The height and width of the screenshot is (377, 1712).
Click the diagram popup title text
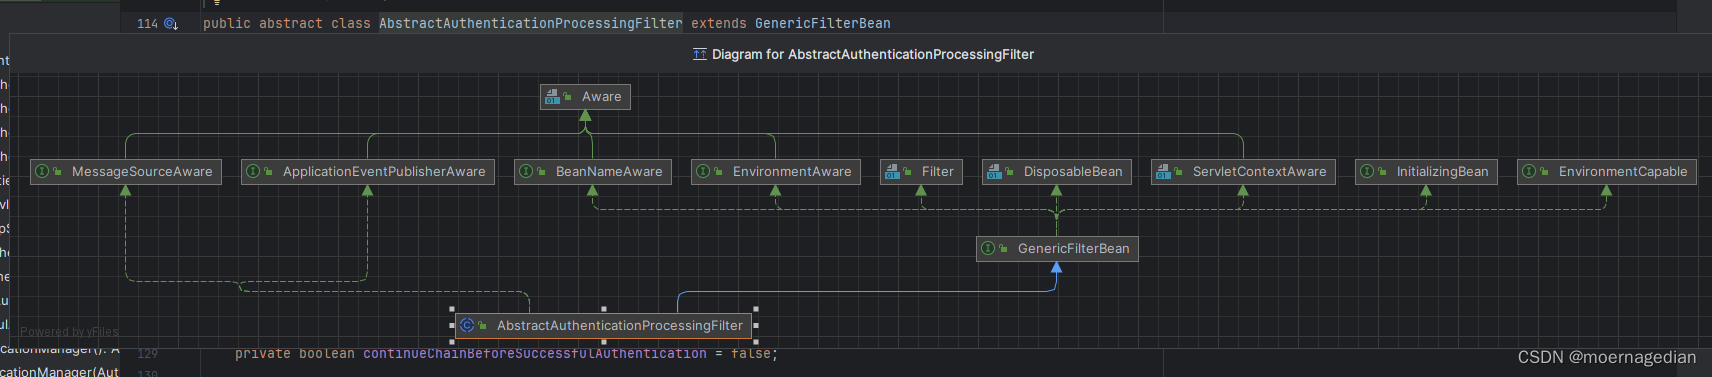pyautogui.click(x=873, y=55)
